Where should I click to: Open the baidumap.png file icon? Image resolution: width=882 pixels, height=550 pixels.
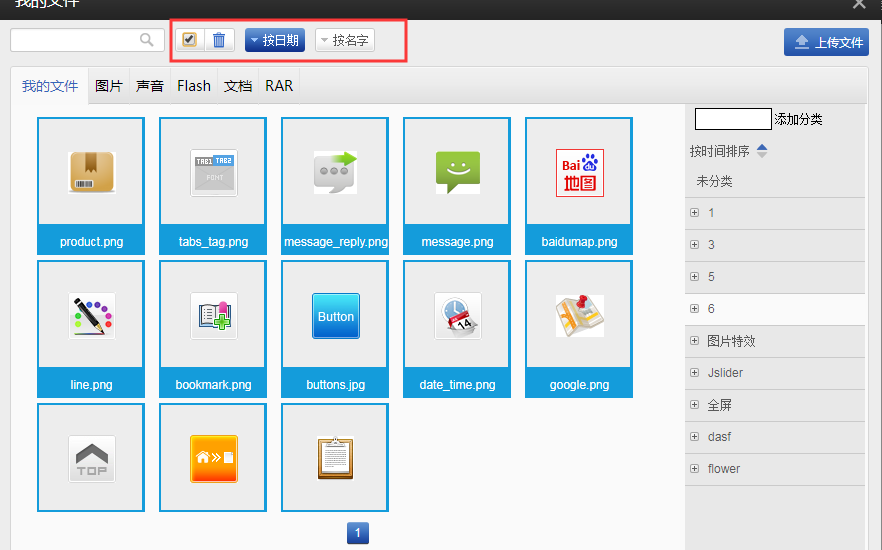(579, 172)
